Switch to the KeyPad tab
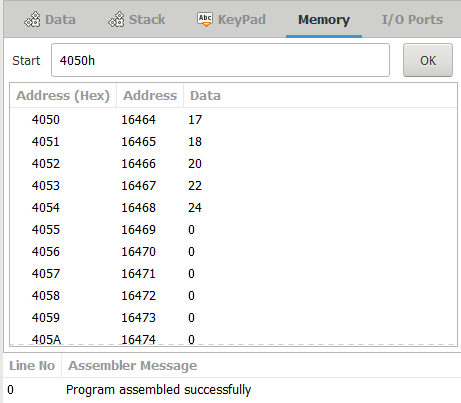461x403 pixels. (231, 20)
